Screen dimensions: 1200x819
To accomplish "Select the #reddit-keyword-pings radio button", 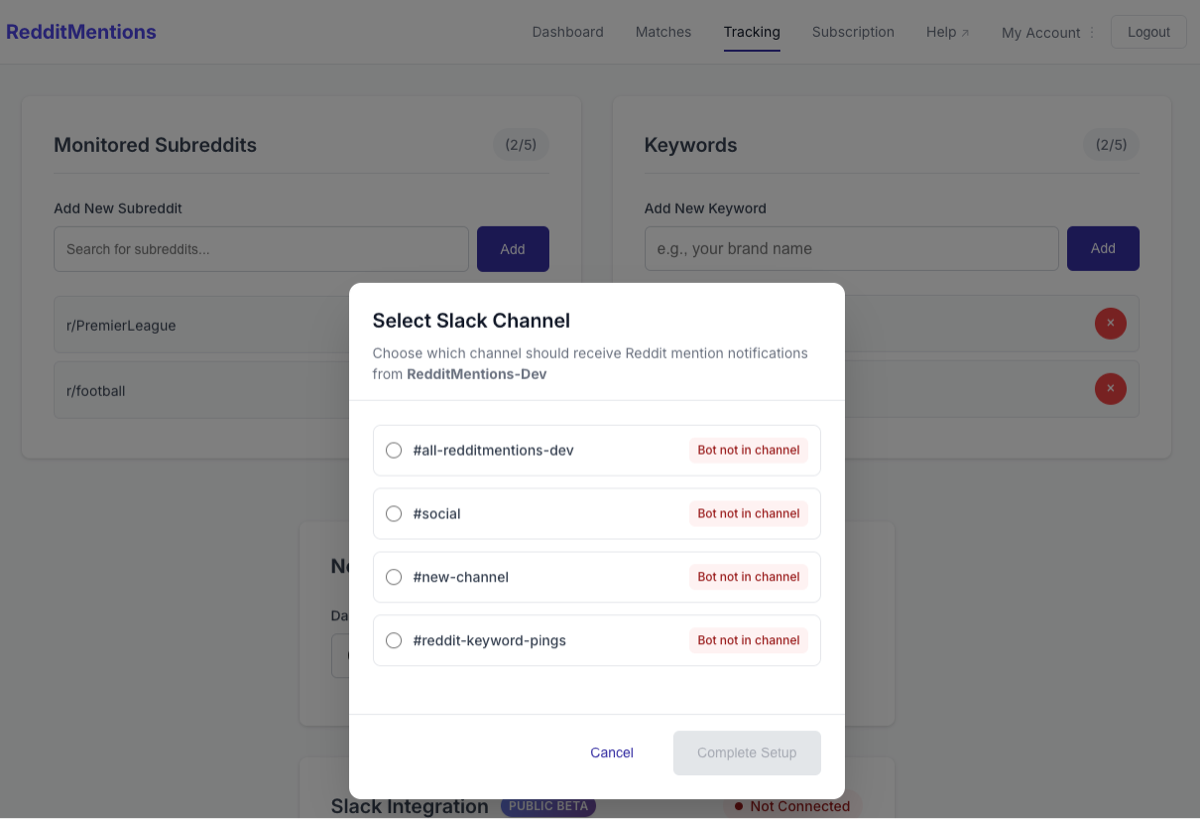I will (393, 640).
